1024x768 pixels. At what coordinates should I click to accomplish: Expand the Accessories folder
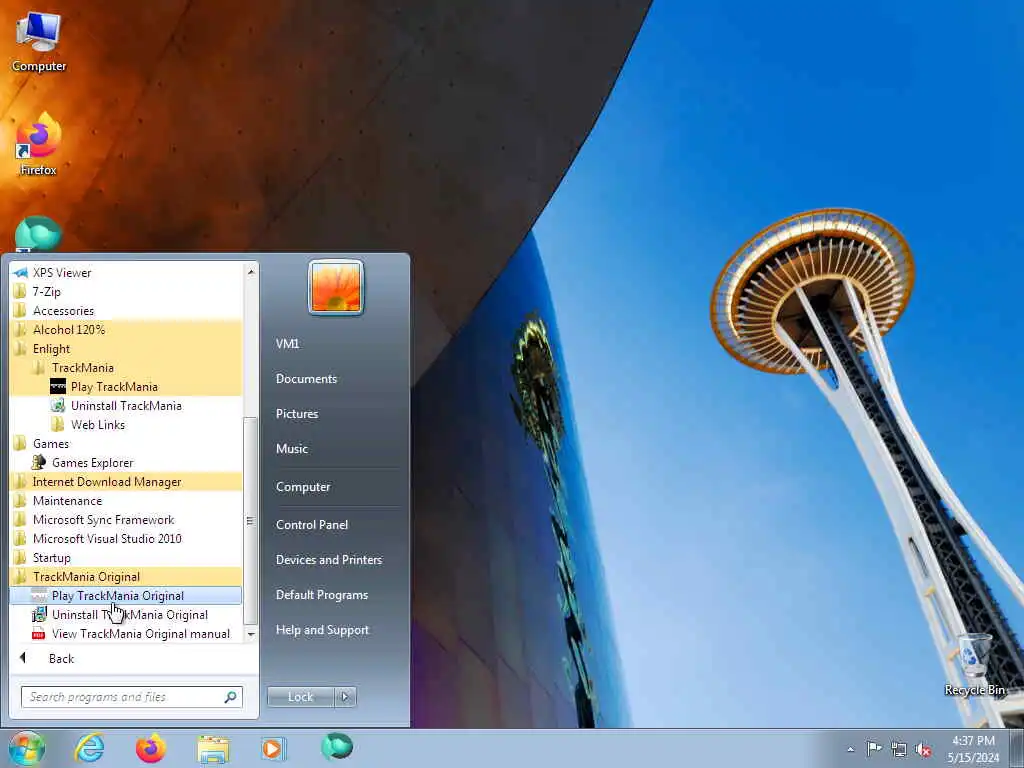pyautogui.click(x=127, y=310)
